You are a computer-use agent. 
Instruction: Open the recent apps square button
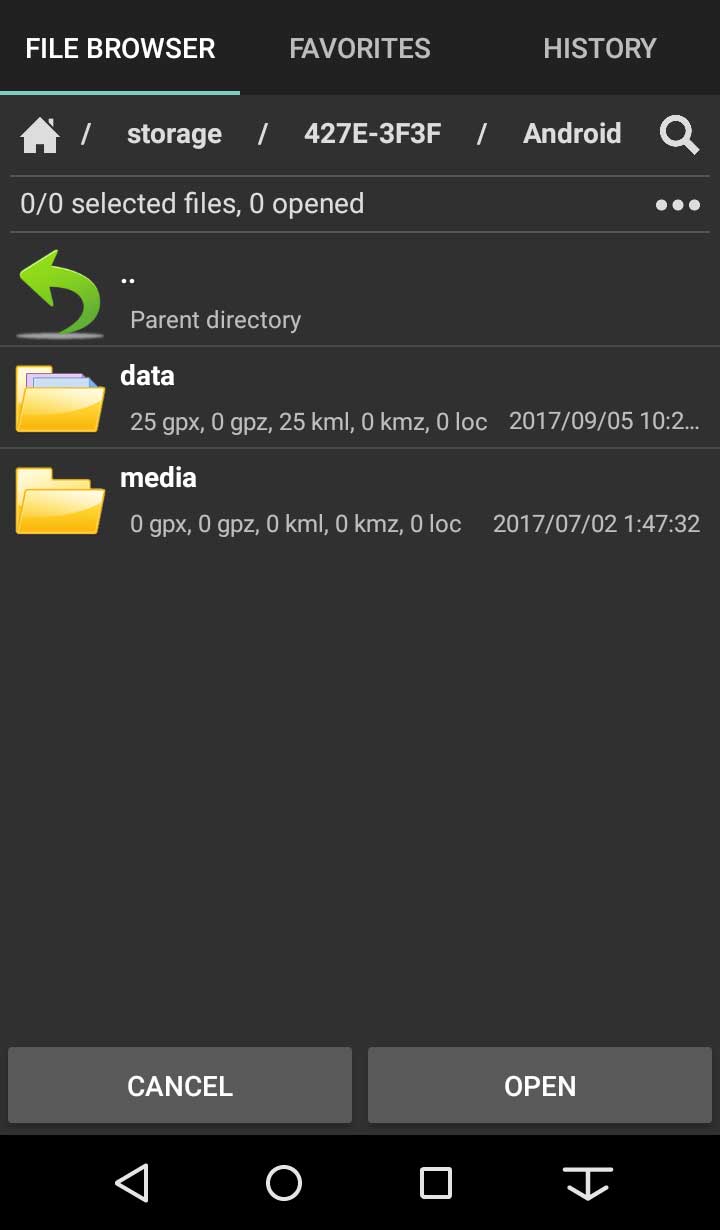(436, 1183)
